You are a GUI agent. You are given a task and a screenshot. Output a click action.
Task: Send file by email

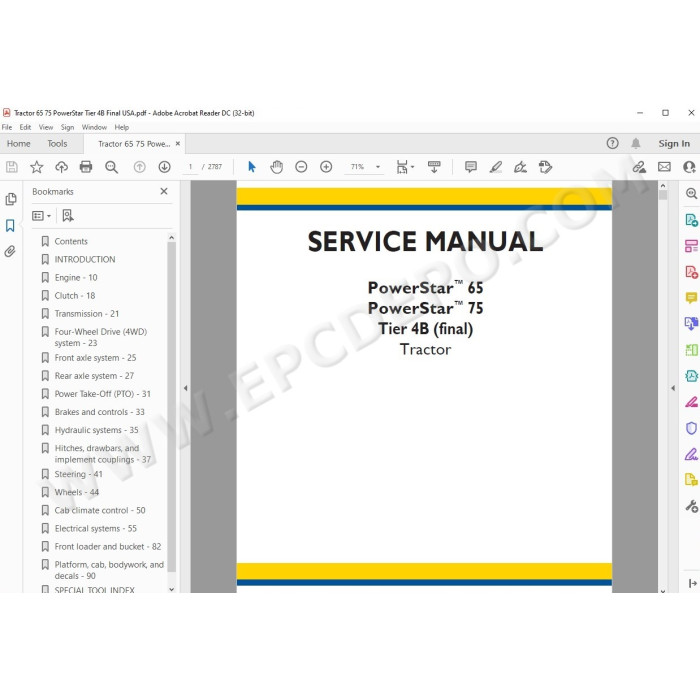click(x=664, y=167)
